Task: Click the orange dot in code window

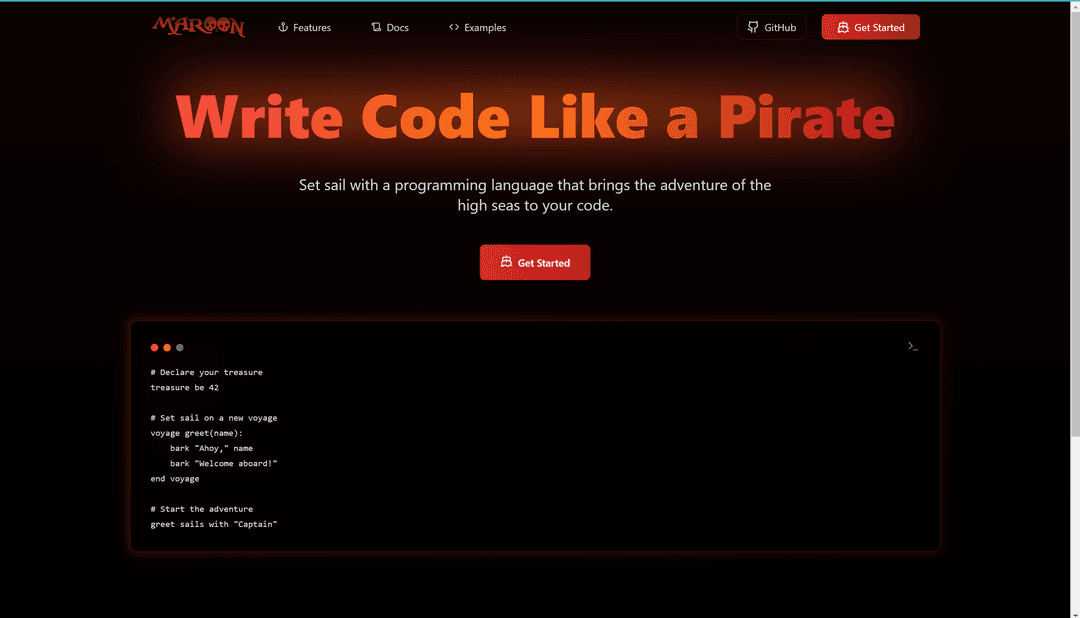Action: [167, 348]
